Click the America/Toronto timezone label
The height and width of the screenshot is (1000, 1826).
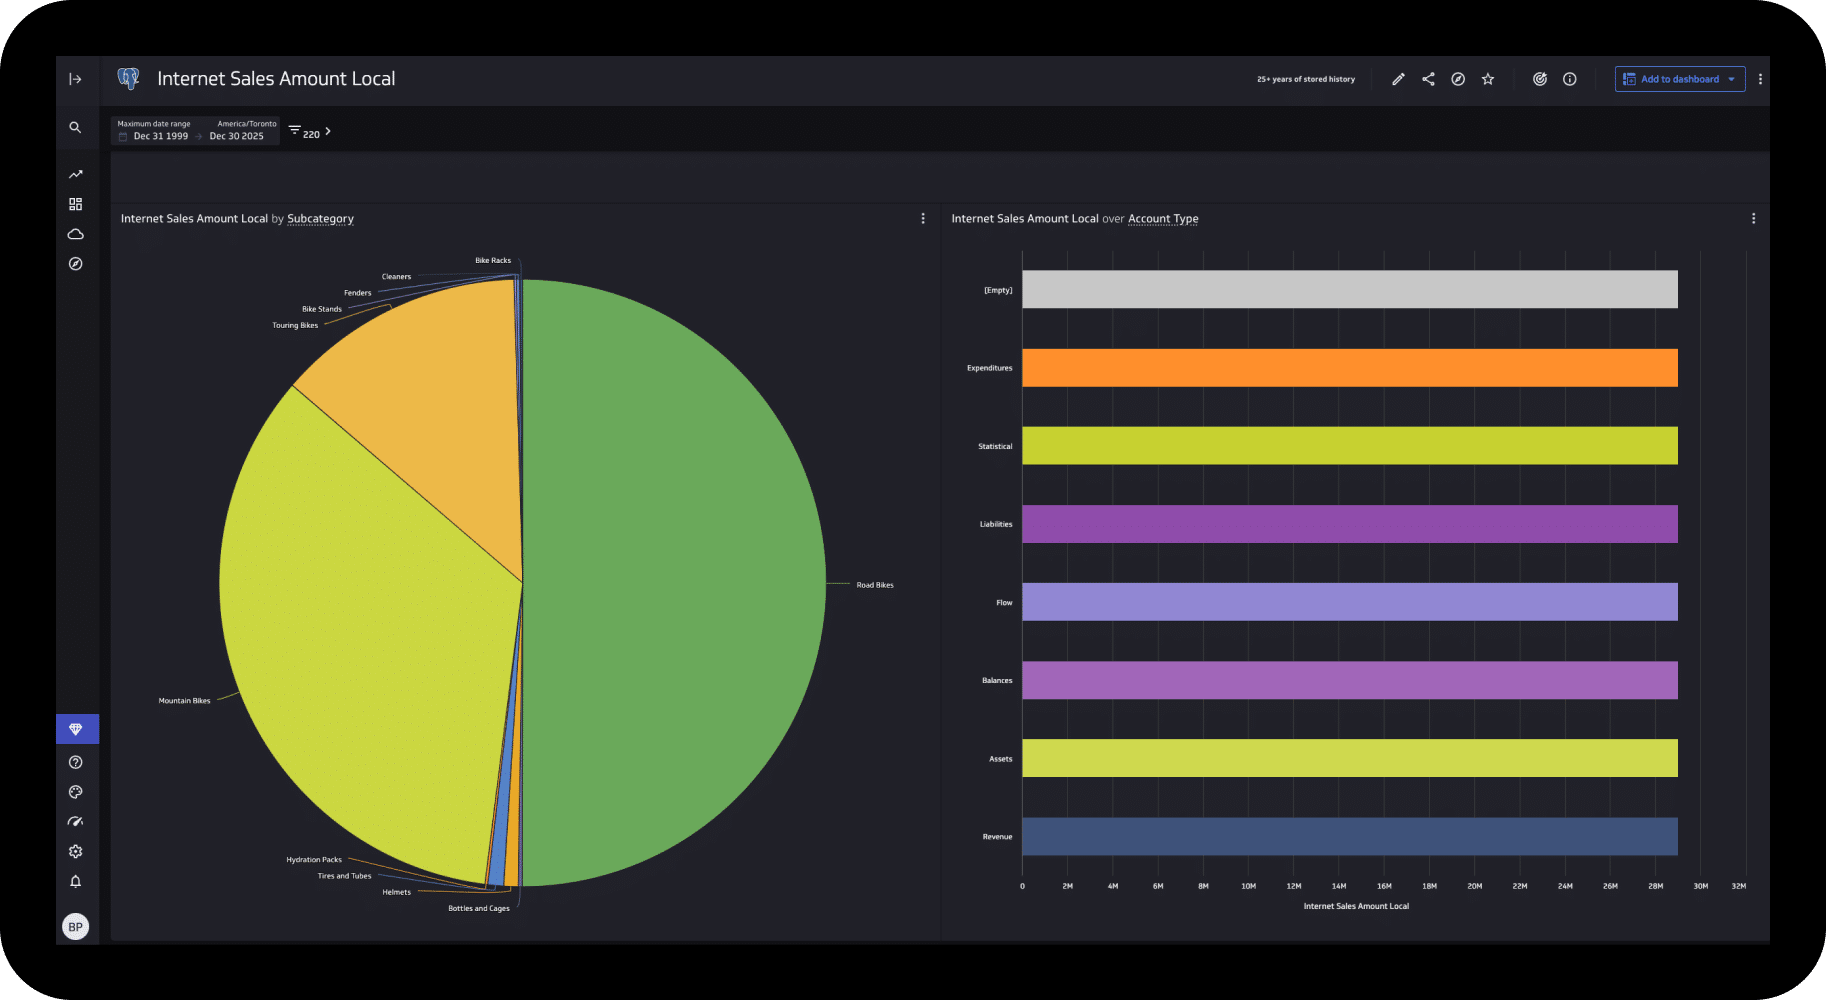(247, 124)
